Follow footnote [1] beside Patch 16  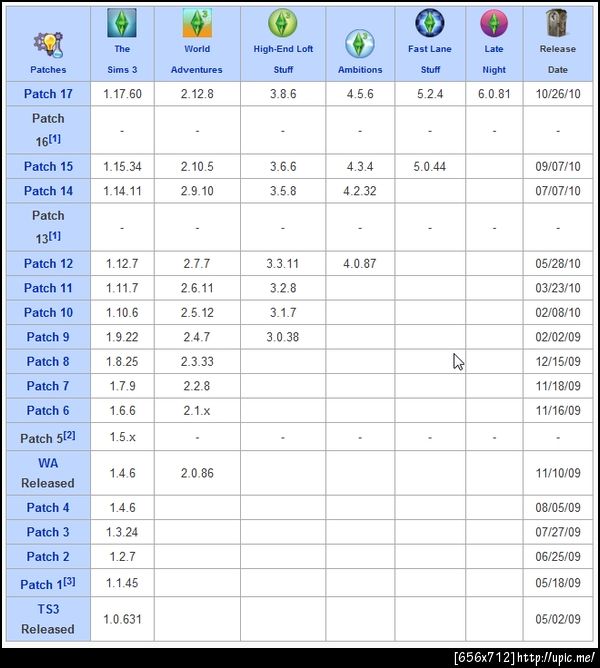point(55,138)
